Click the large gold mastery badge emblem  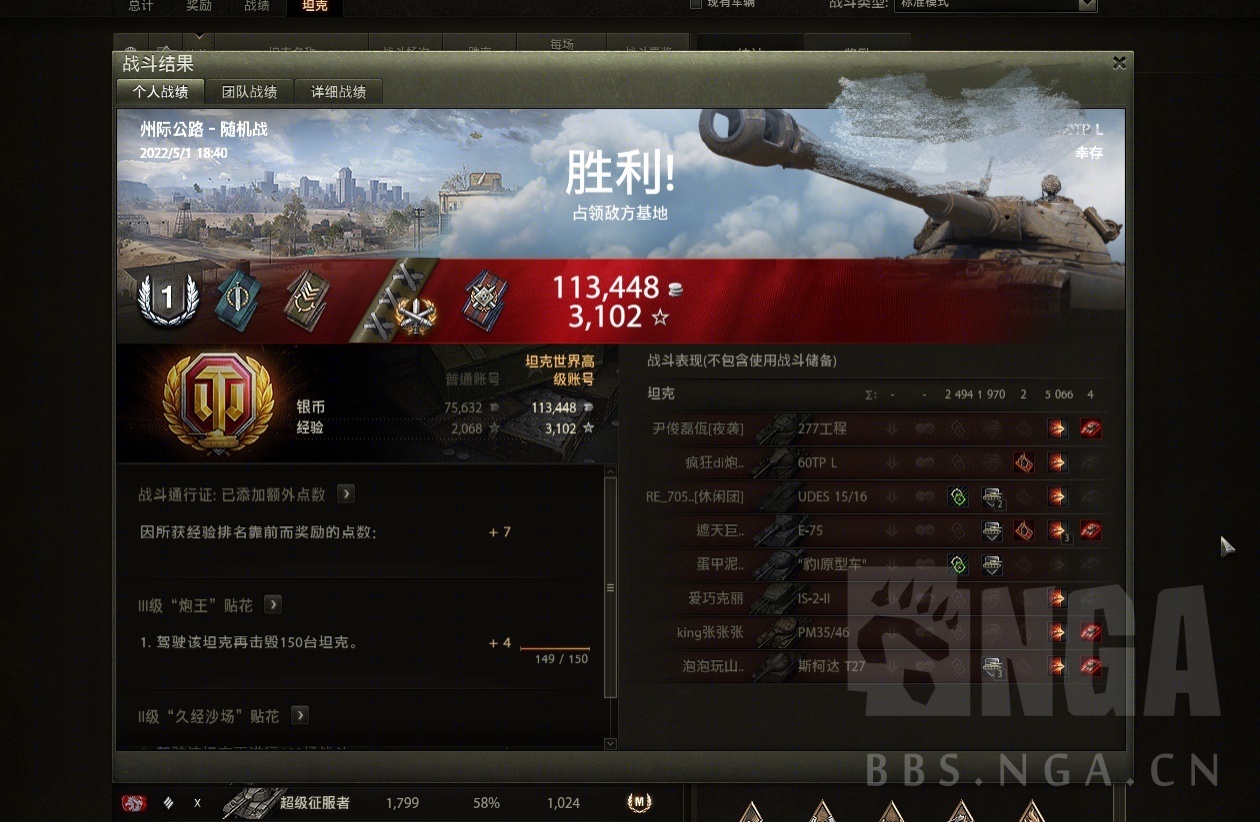point(217,402)
